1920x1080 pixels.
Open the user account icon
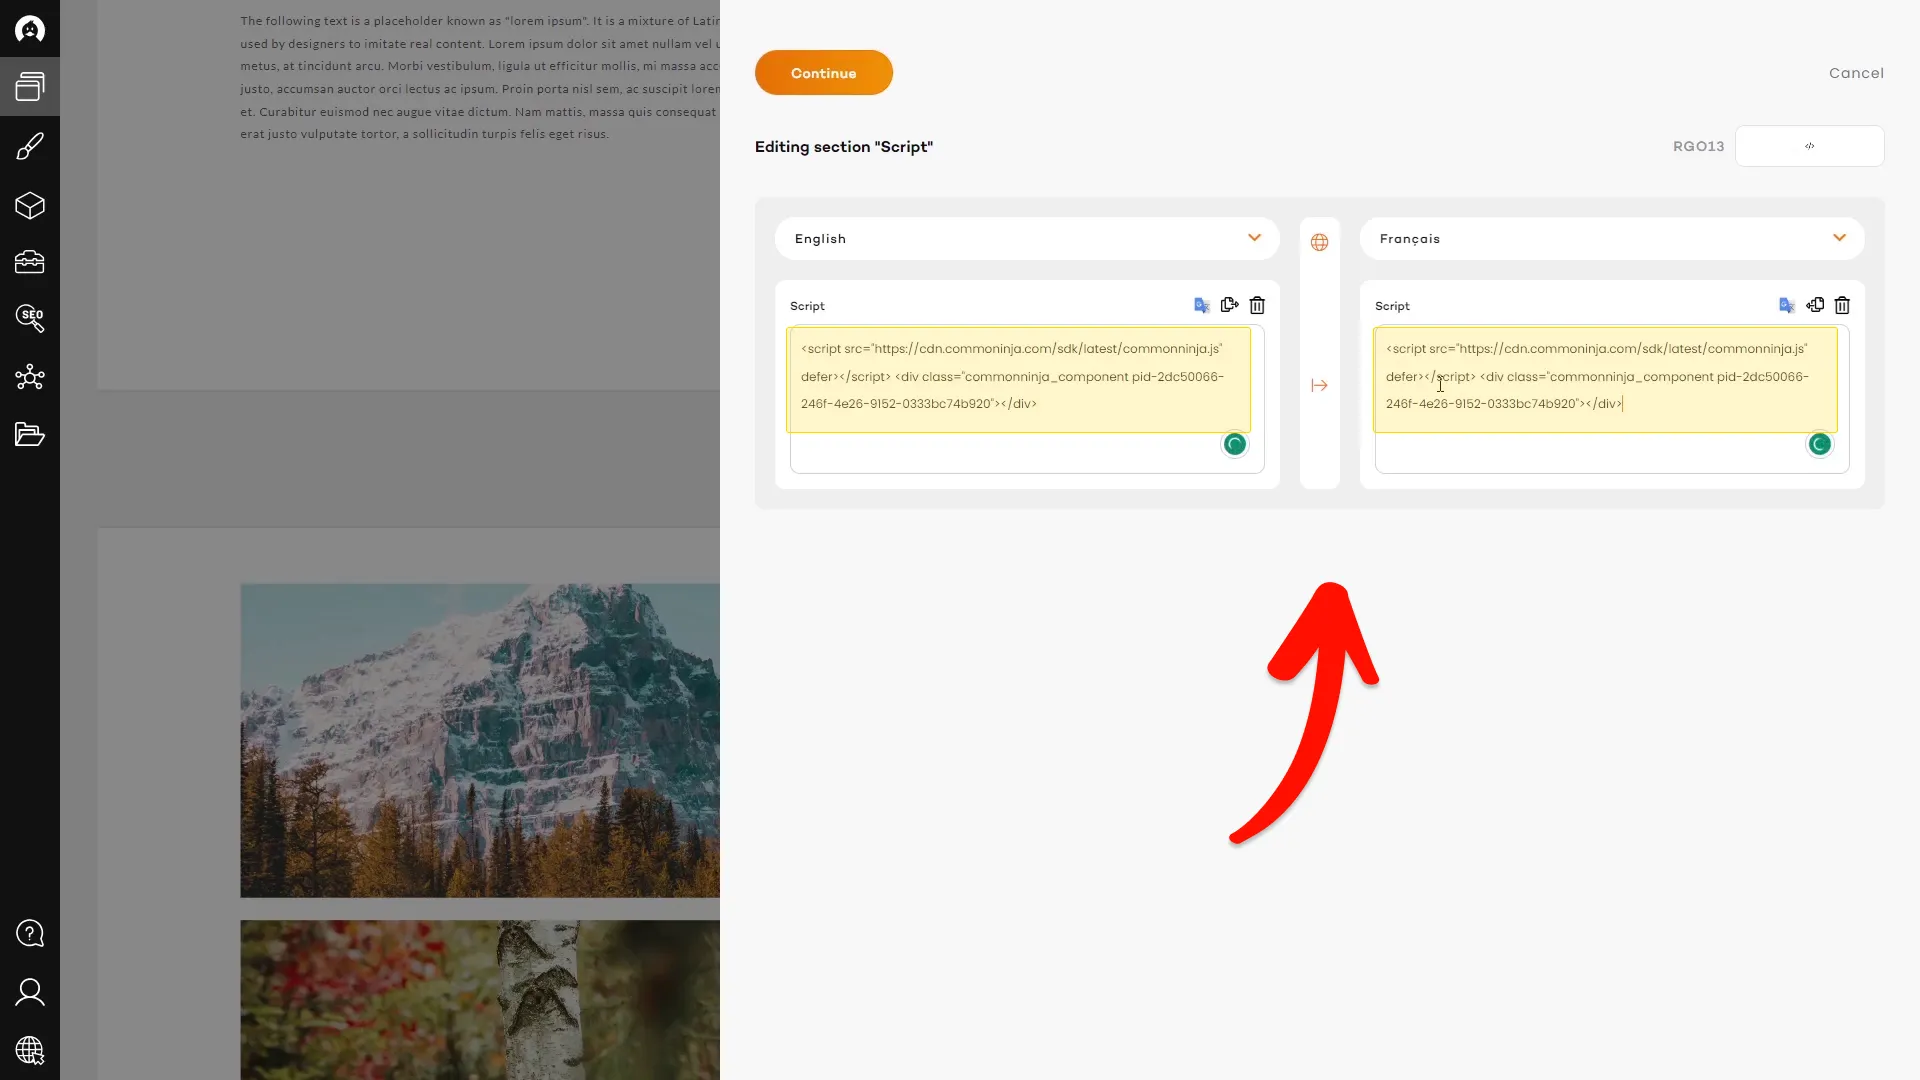[x=30, y=992]
